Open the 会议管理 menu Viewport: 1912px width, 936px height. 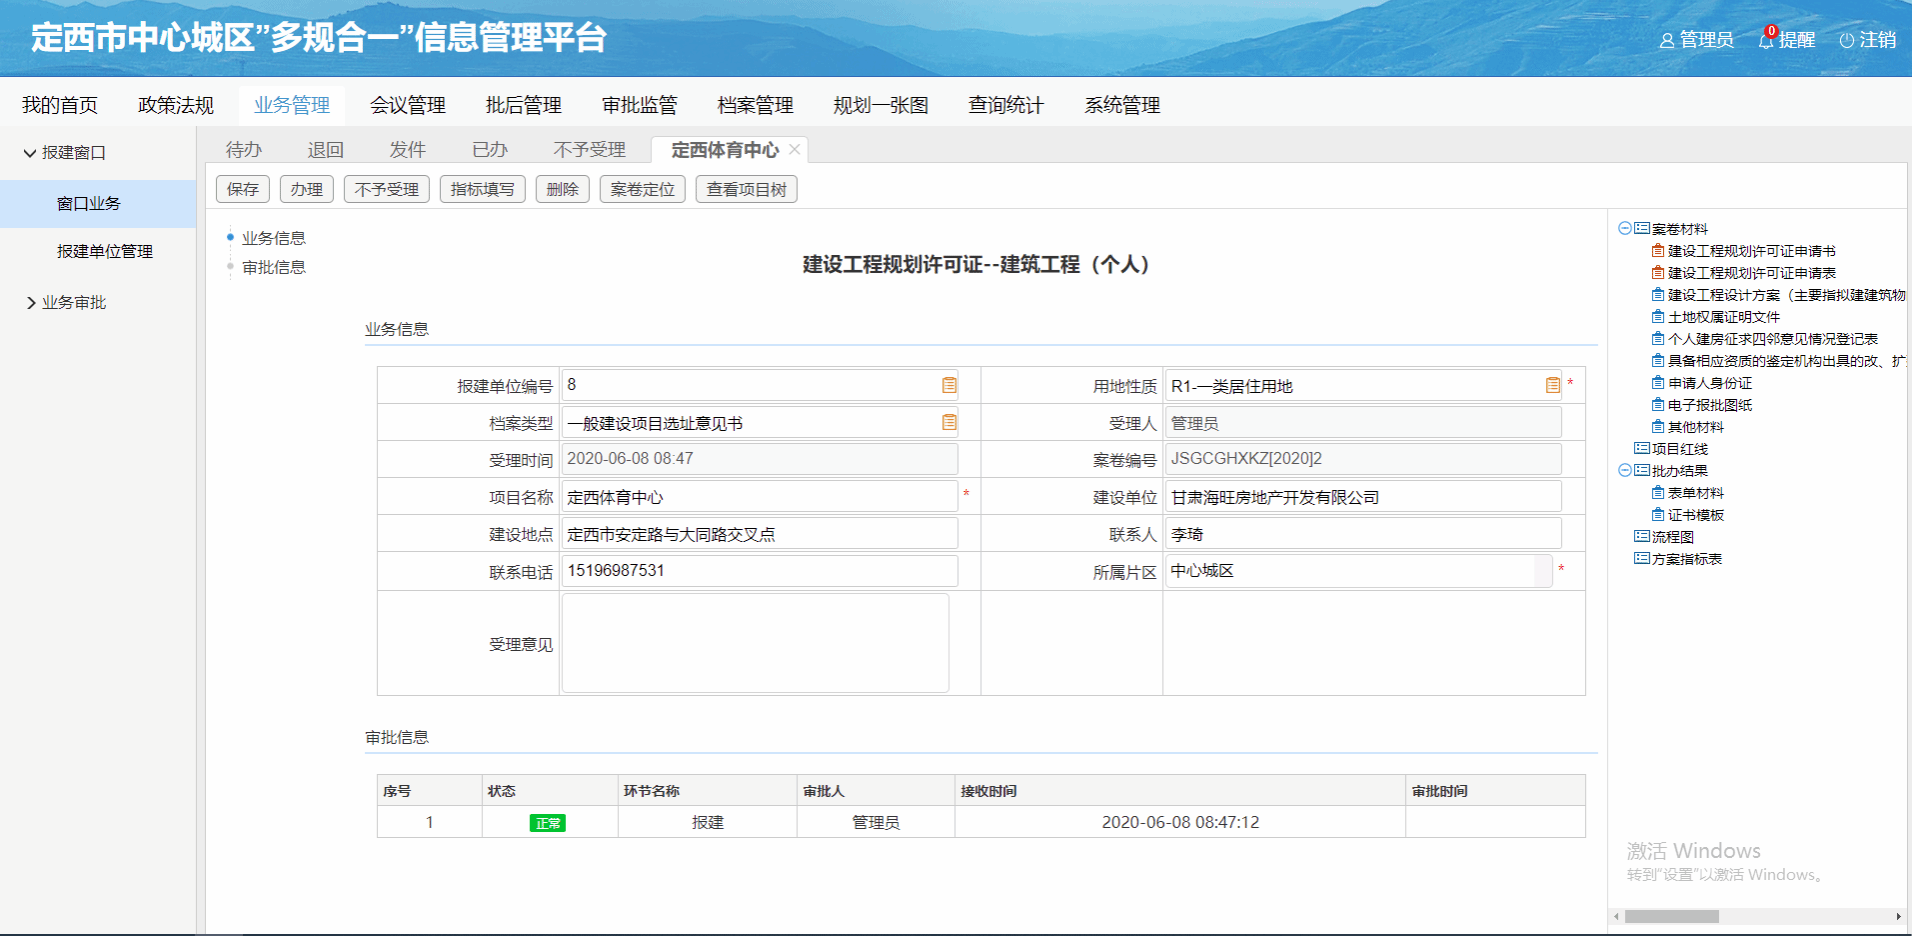408,105
